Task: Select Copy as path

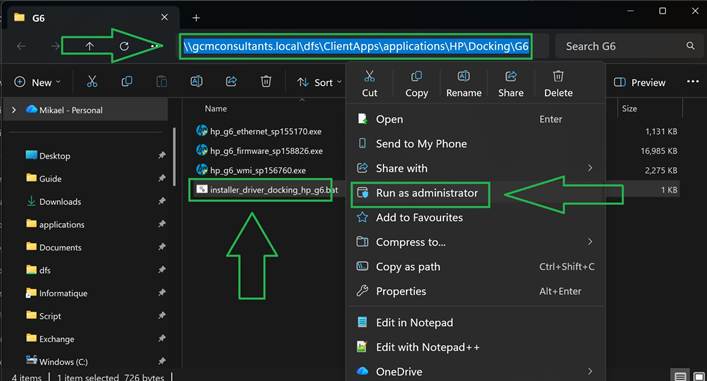Action: point(476,266)
